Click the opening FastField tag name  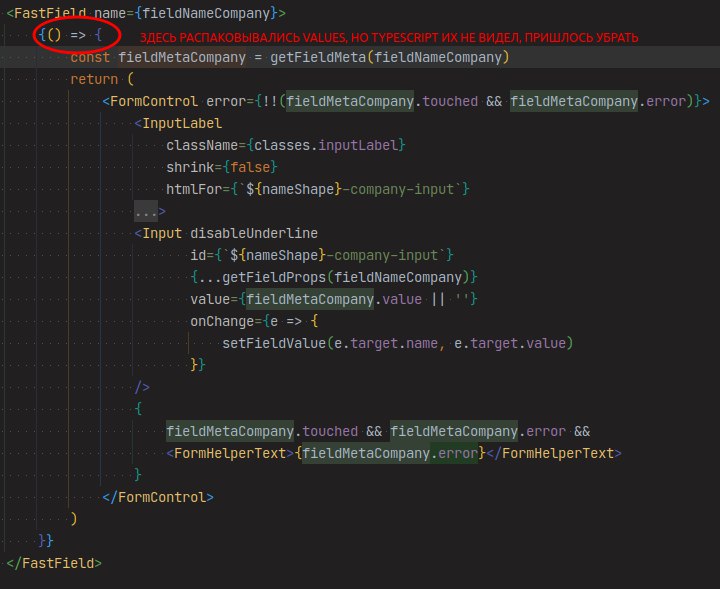pyautogui.click(x=50, y=13)
